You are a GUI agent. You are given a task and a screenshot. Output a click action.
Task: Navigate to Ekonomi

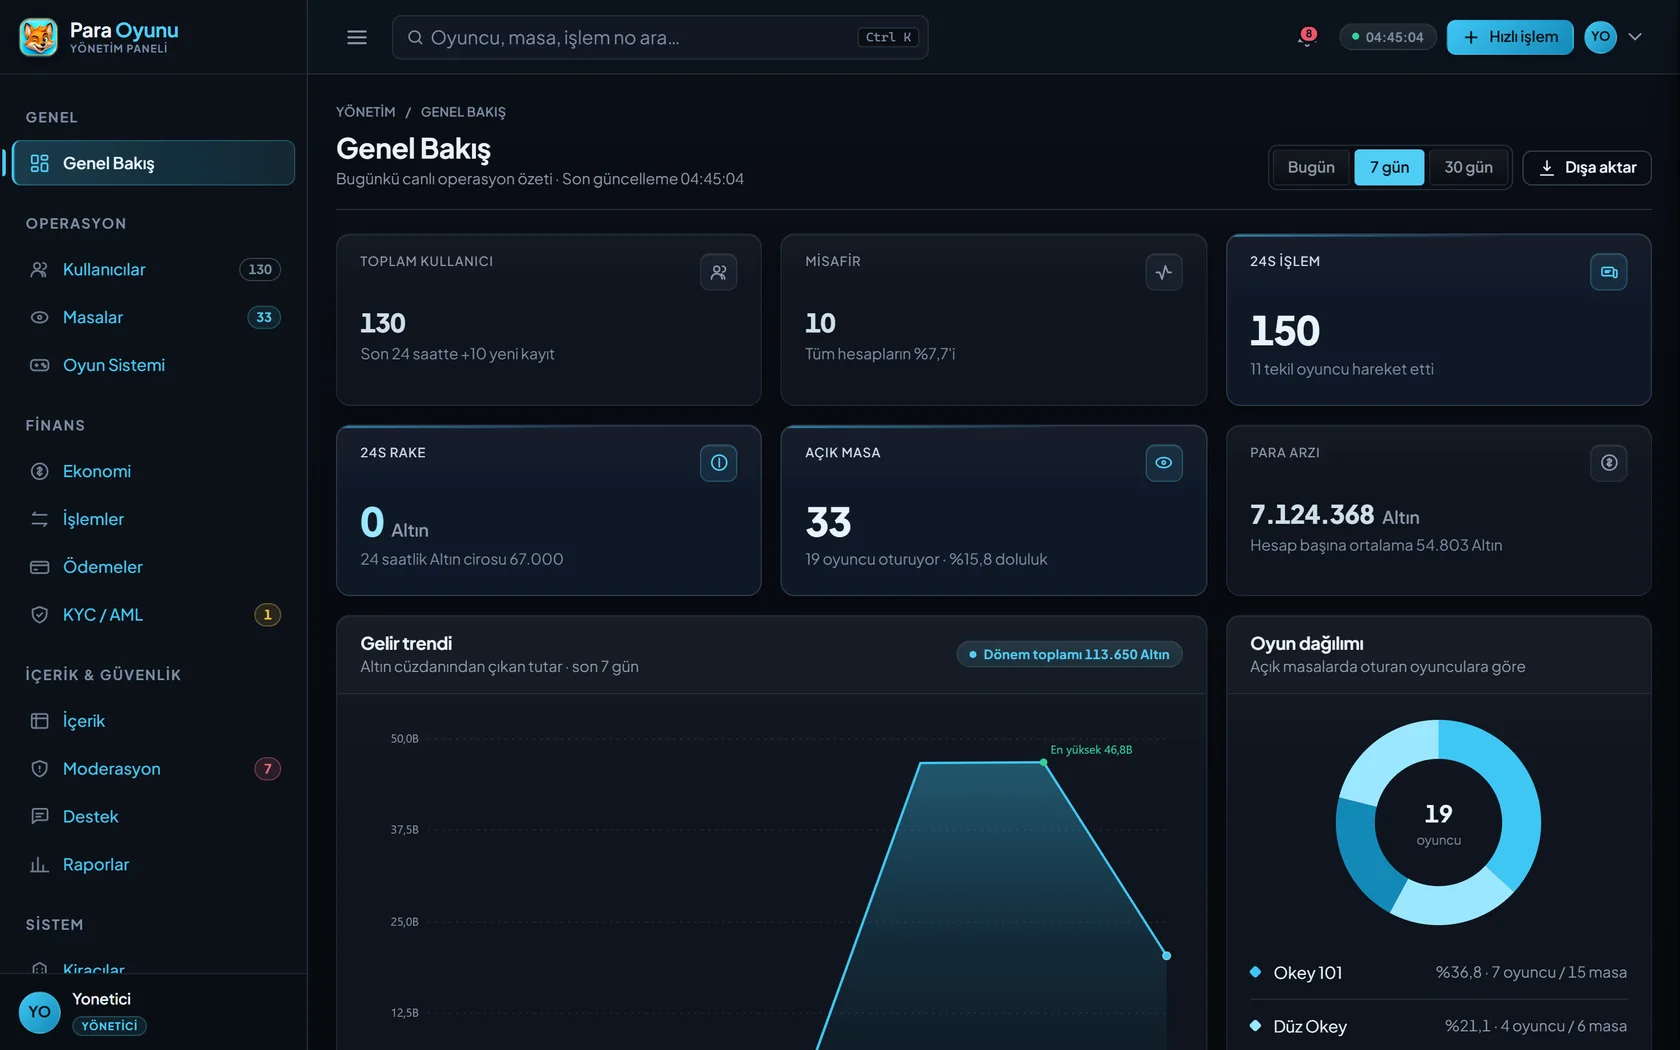tap(154, 471)
